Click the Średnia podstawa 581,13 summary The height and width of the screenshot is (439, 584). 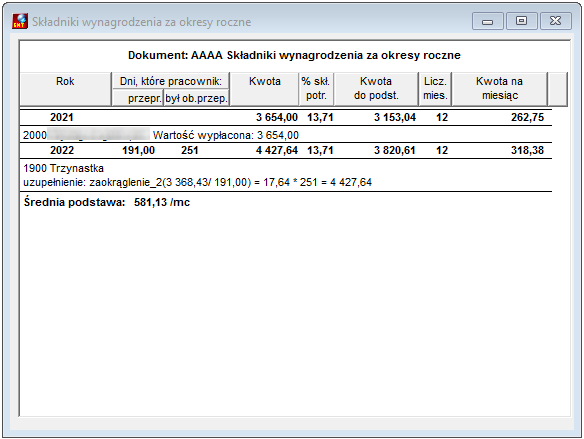[x=107, y=202]
